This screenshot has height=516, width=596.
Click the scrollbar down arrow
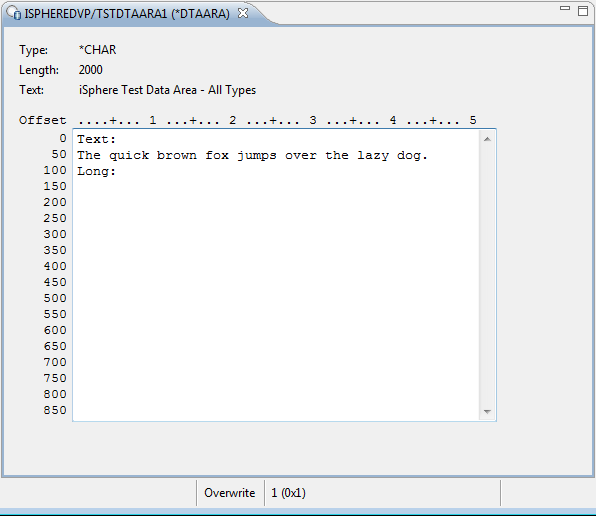[487, 412]
